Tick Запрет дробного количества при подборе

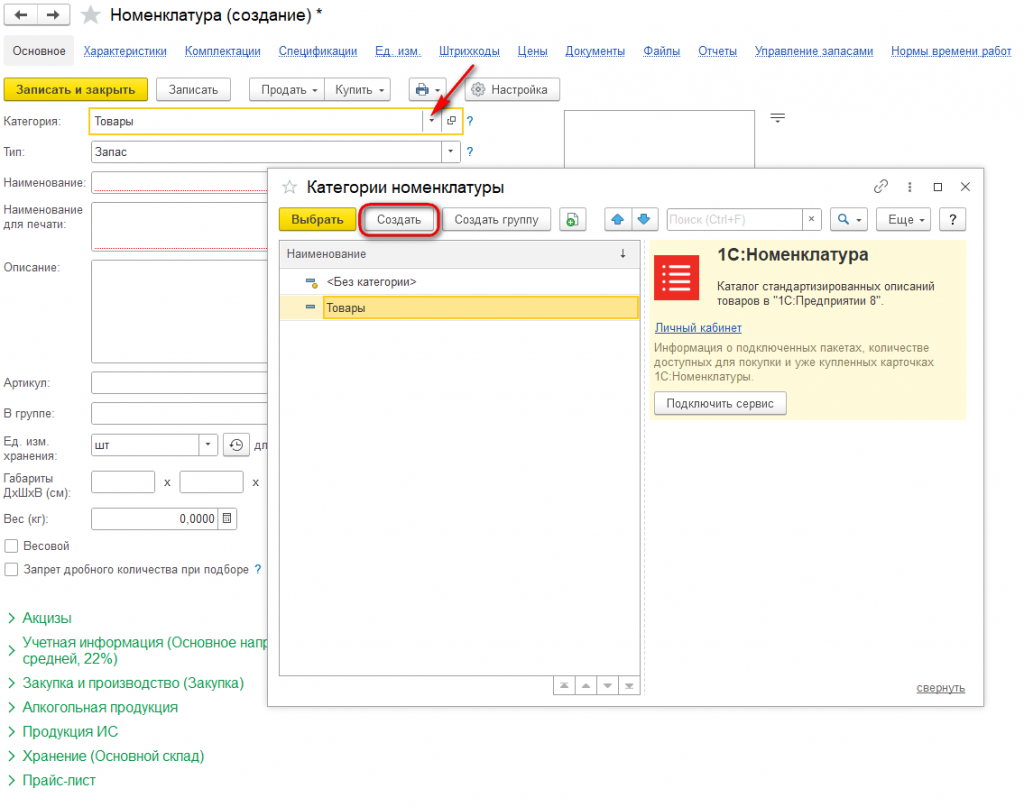pos(11,569)
